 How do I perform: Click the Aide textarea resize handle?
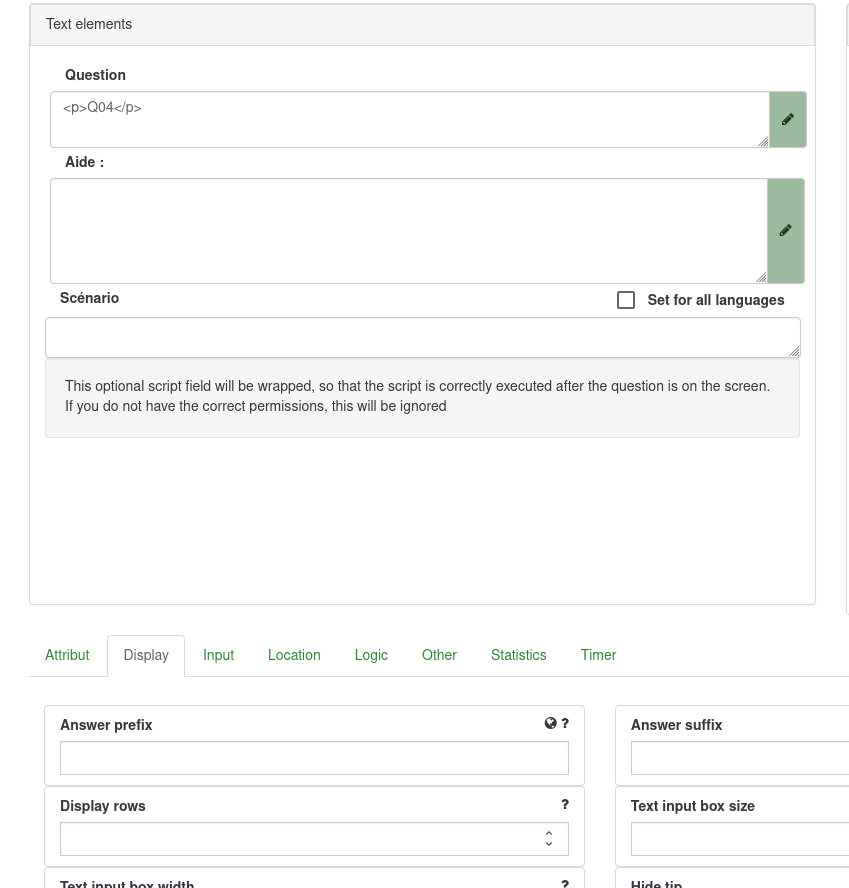(x=761, y=277)
